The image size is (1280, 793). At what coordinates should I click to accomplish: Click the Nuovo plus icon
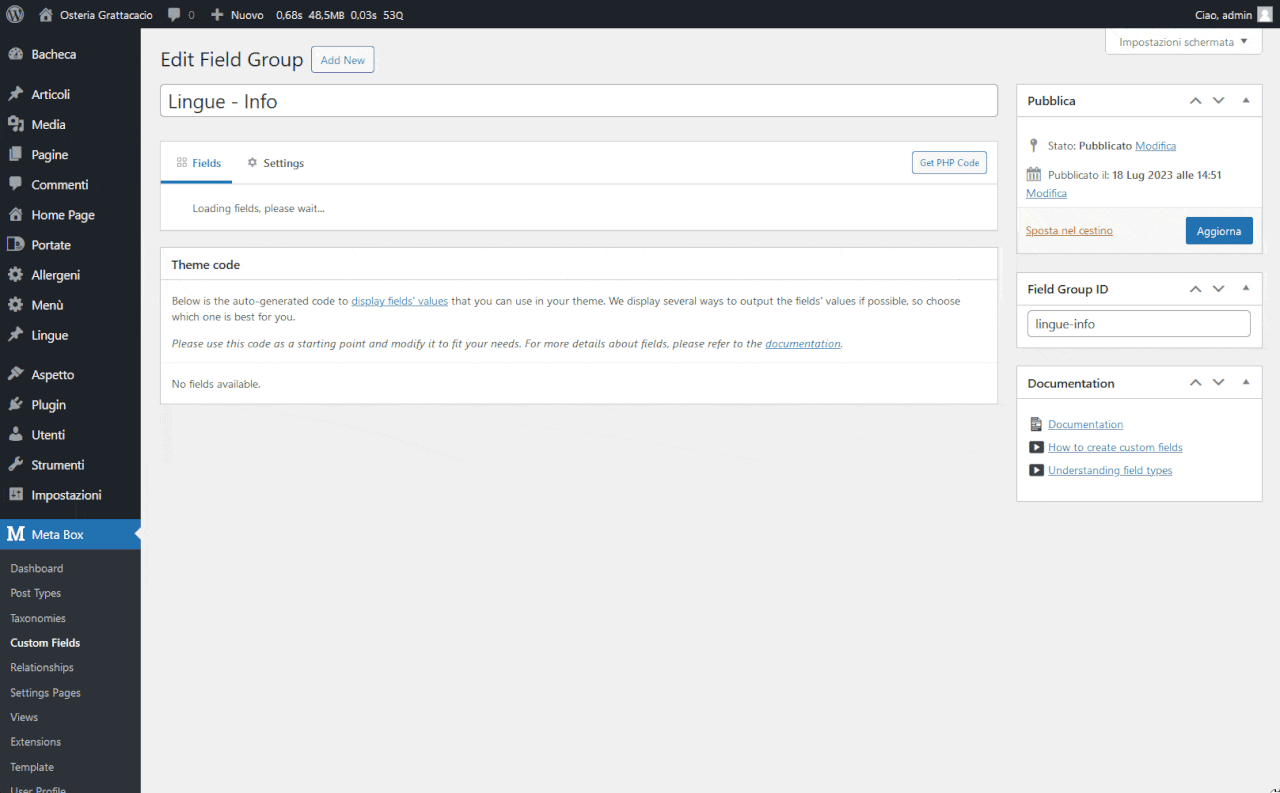(217, 15)
